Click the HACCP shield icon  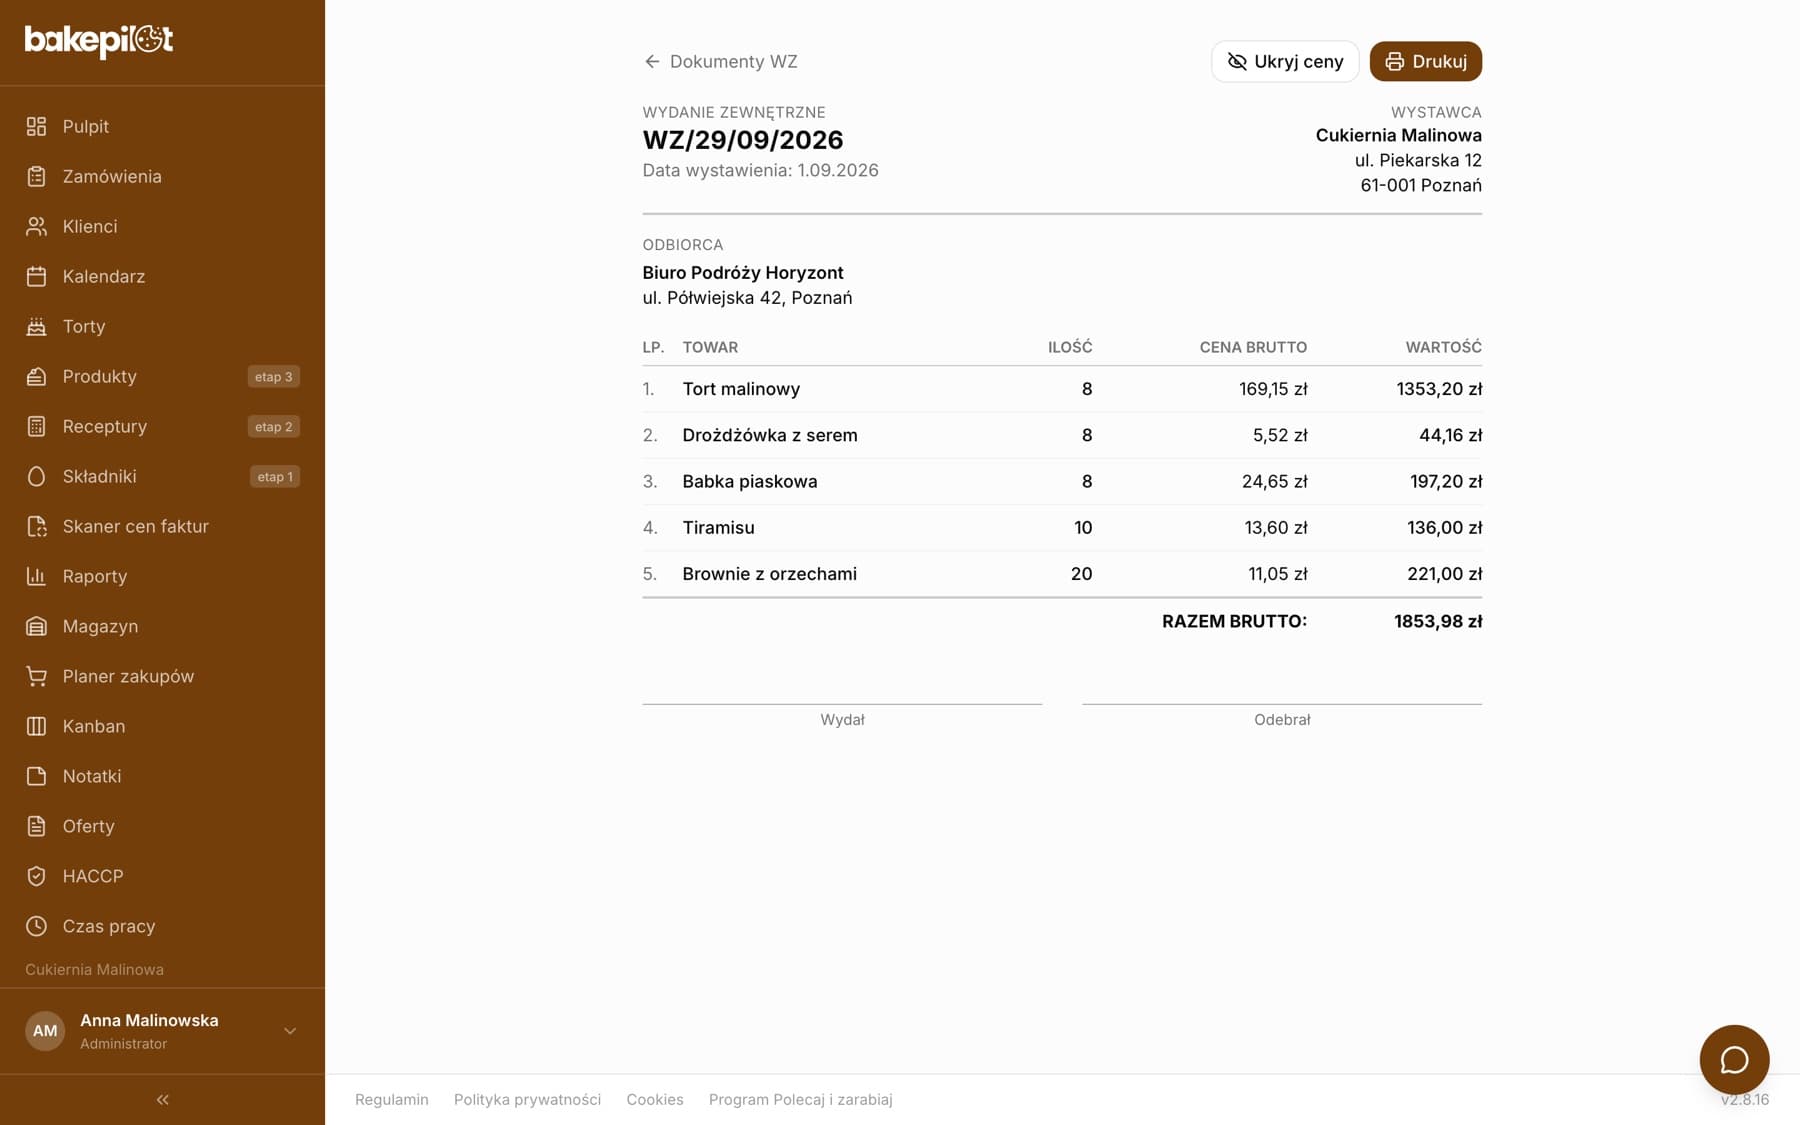coord(36,876)
